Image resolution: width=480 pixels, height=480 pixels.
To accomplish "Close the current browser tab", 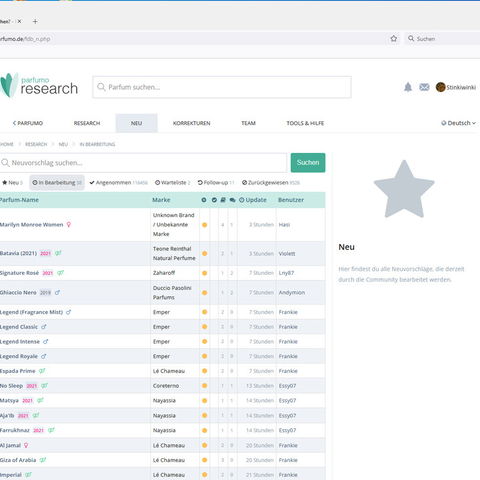I will pos(19,21).
